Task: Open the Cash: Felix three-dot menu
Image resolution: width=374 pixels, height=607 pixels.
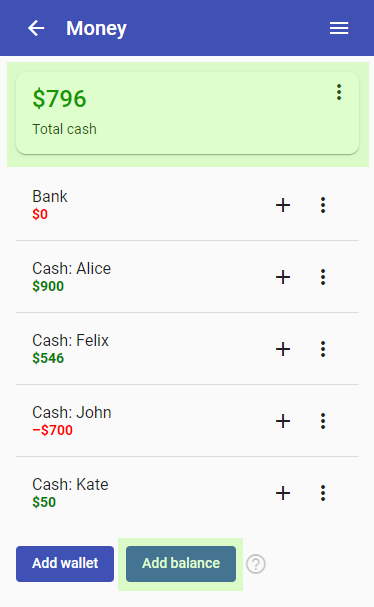Action: click(323, 349)
